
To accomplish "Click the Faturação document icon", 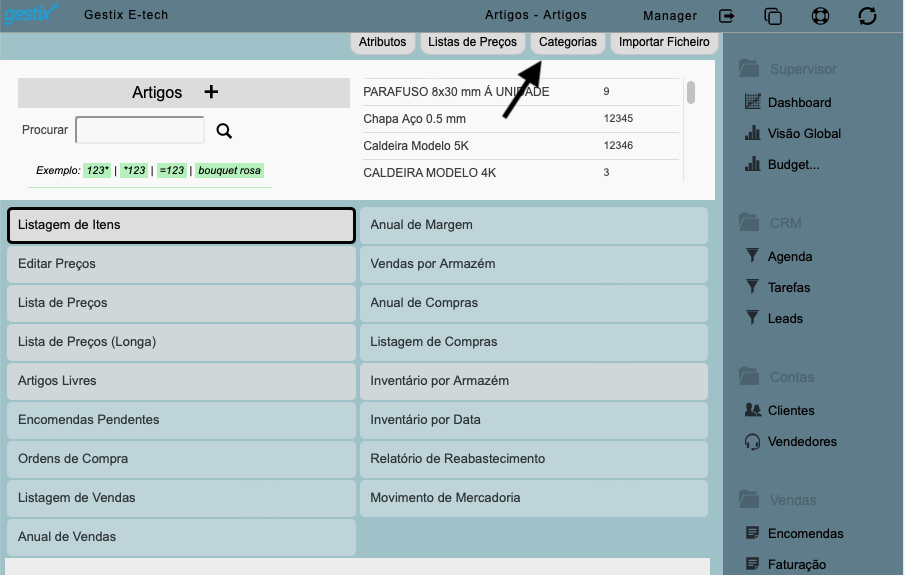I will pyautogui.click(x=753, y=563).
